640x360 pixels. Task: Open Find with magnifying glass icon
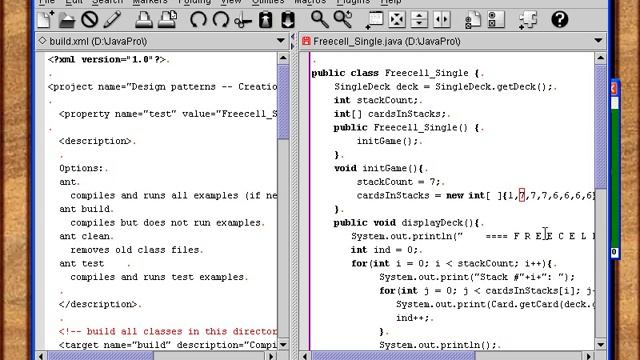[319, 19]
